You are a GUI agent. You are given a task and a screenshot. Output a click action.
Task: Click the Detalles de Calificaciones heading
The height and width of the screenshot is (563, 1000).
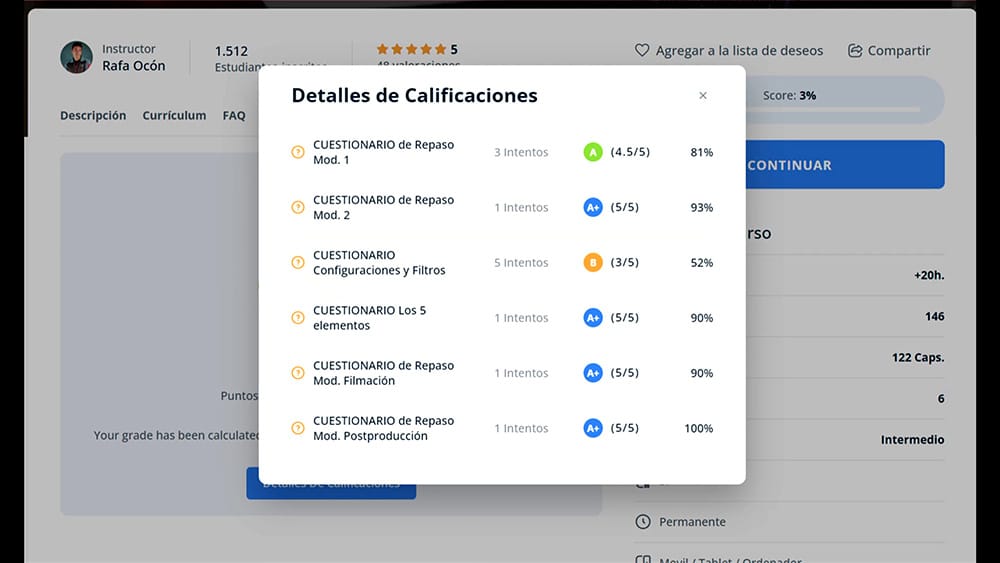pyautogui.click(x=415, y=95)
